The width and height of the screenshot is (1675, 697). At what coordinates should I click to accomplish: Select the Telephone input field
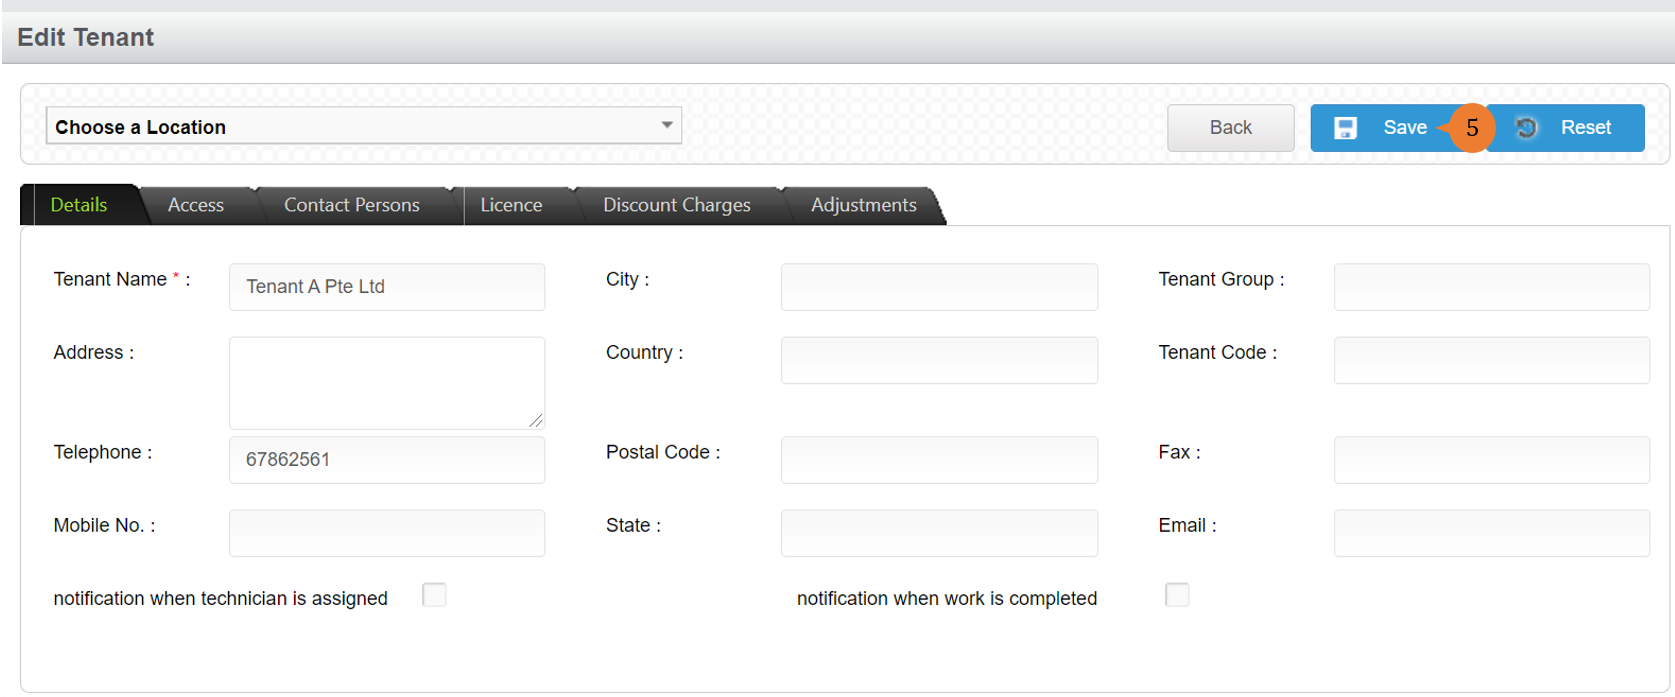387,460
